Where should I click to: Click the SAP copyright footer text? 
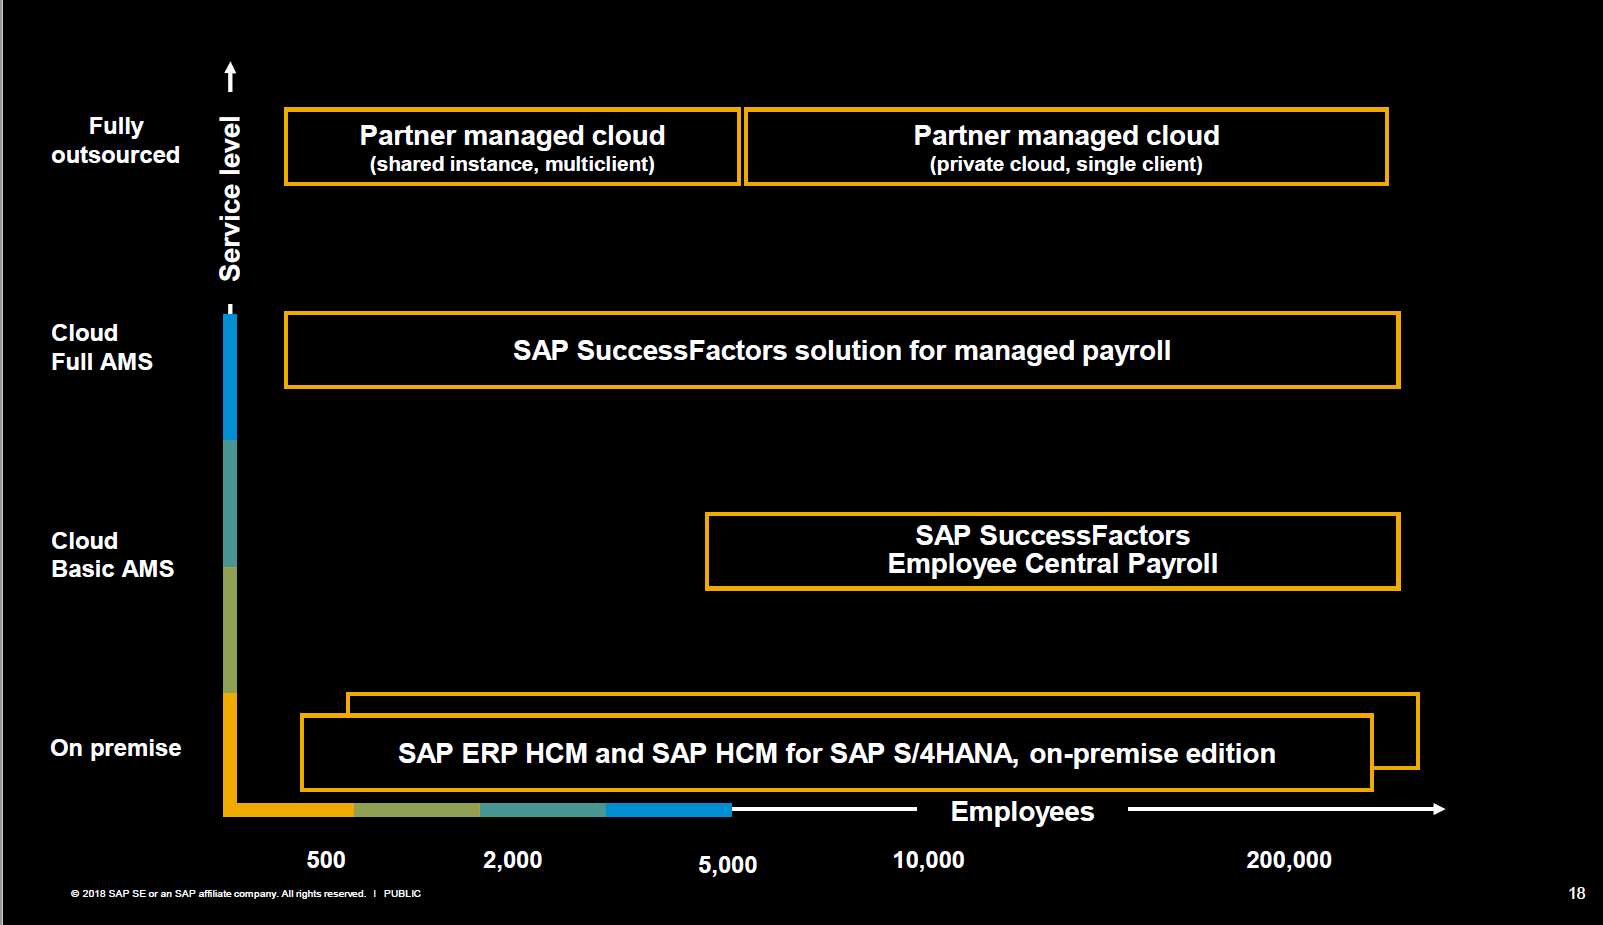point(244,894)
